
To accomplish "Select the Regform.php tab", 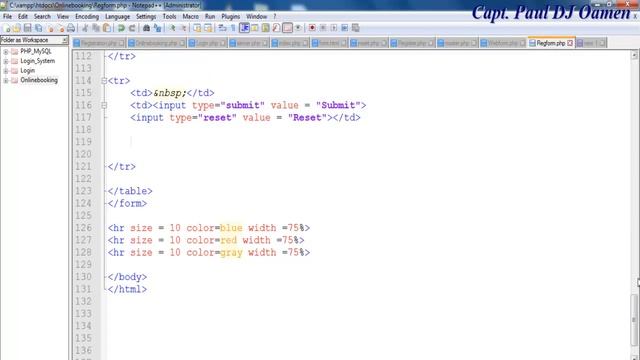I will coord(550,43).
